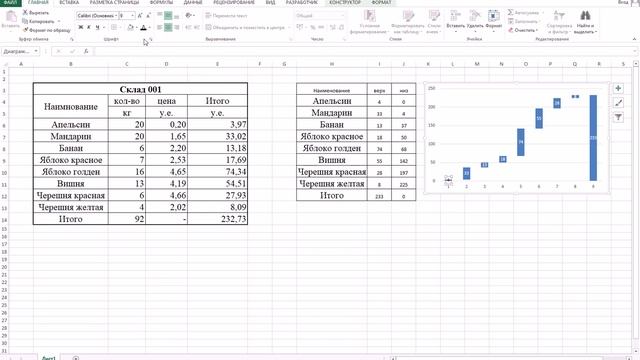Toggle Underline (Ч) formatting
Image resolution: width=640 pixels, height=360 pixels.
[97, 27]
